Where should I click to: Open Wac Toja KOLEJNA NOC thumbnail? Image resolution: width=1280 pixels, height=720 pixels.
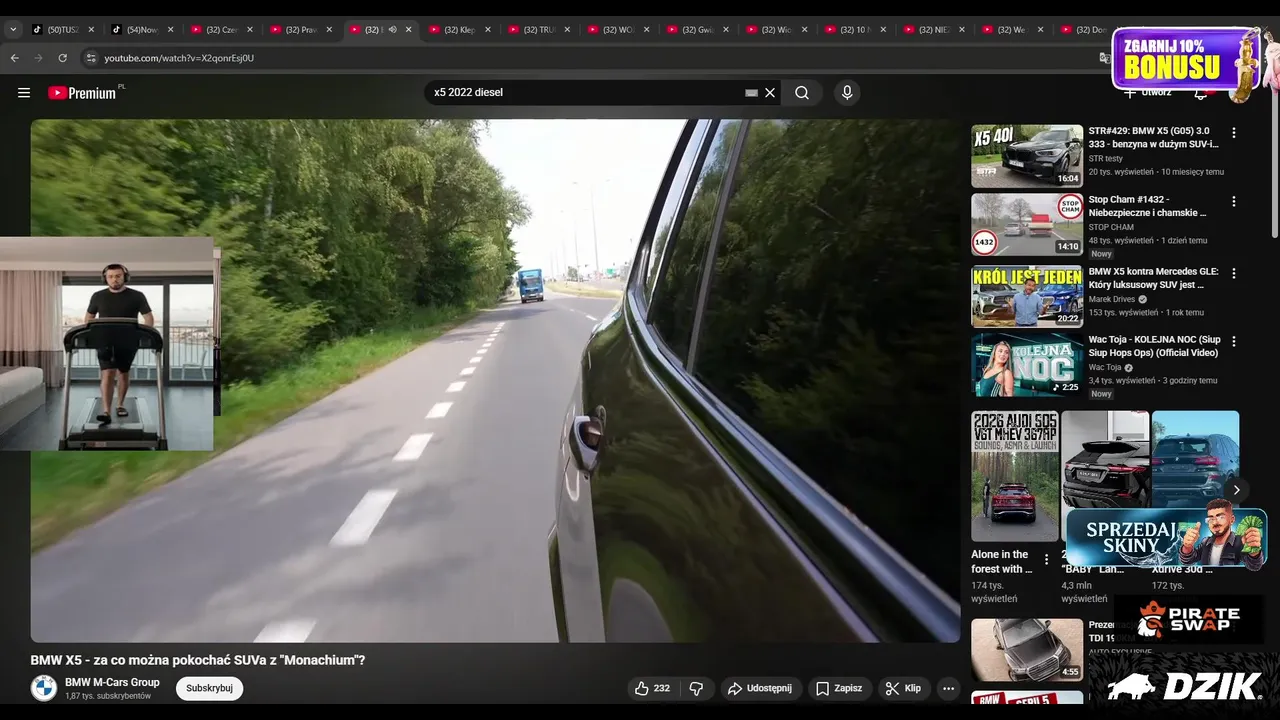click(x=1027, y=364)
